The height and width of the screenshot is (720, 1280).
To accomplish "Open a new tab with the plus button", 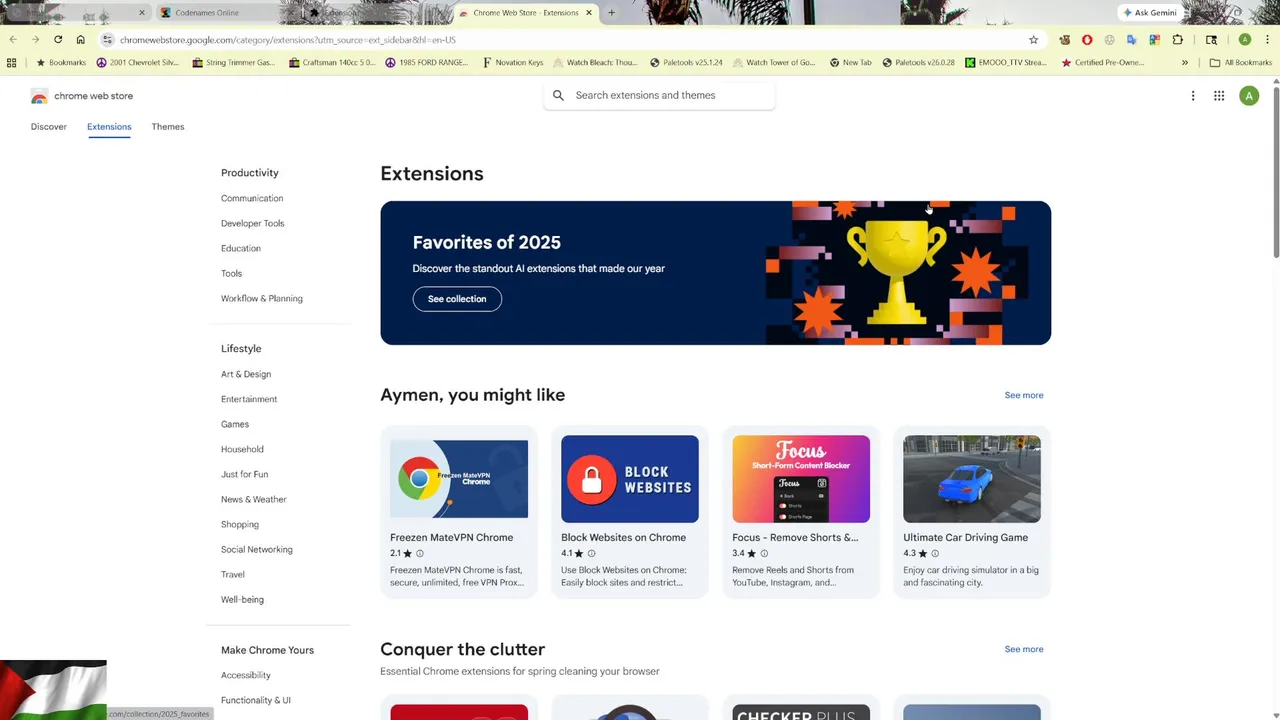I will 611,13.
